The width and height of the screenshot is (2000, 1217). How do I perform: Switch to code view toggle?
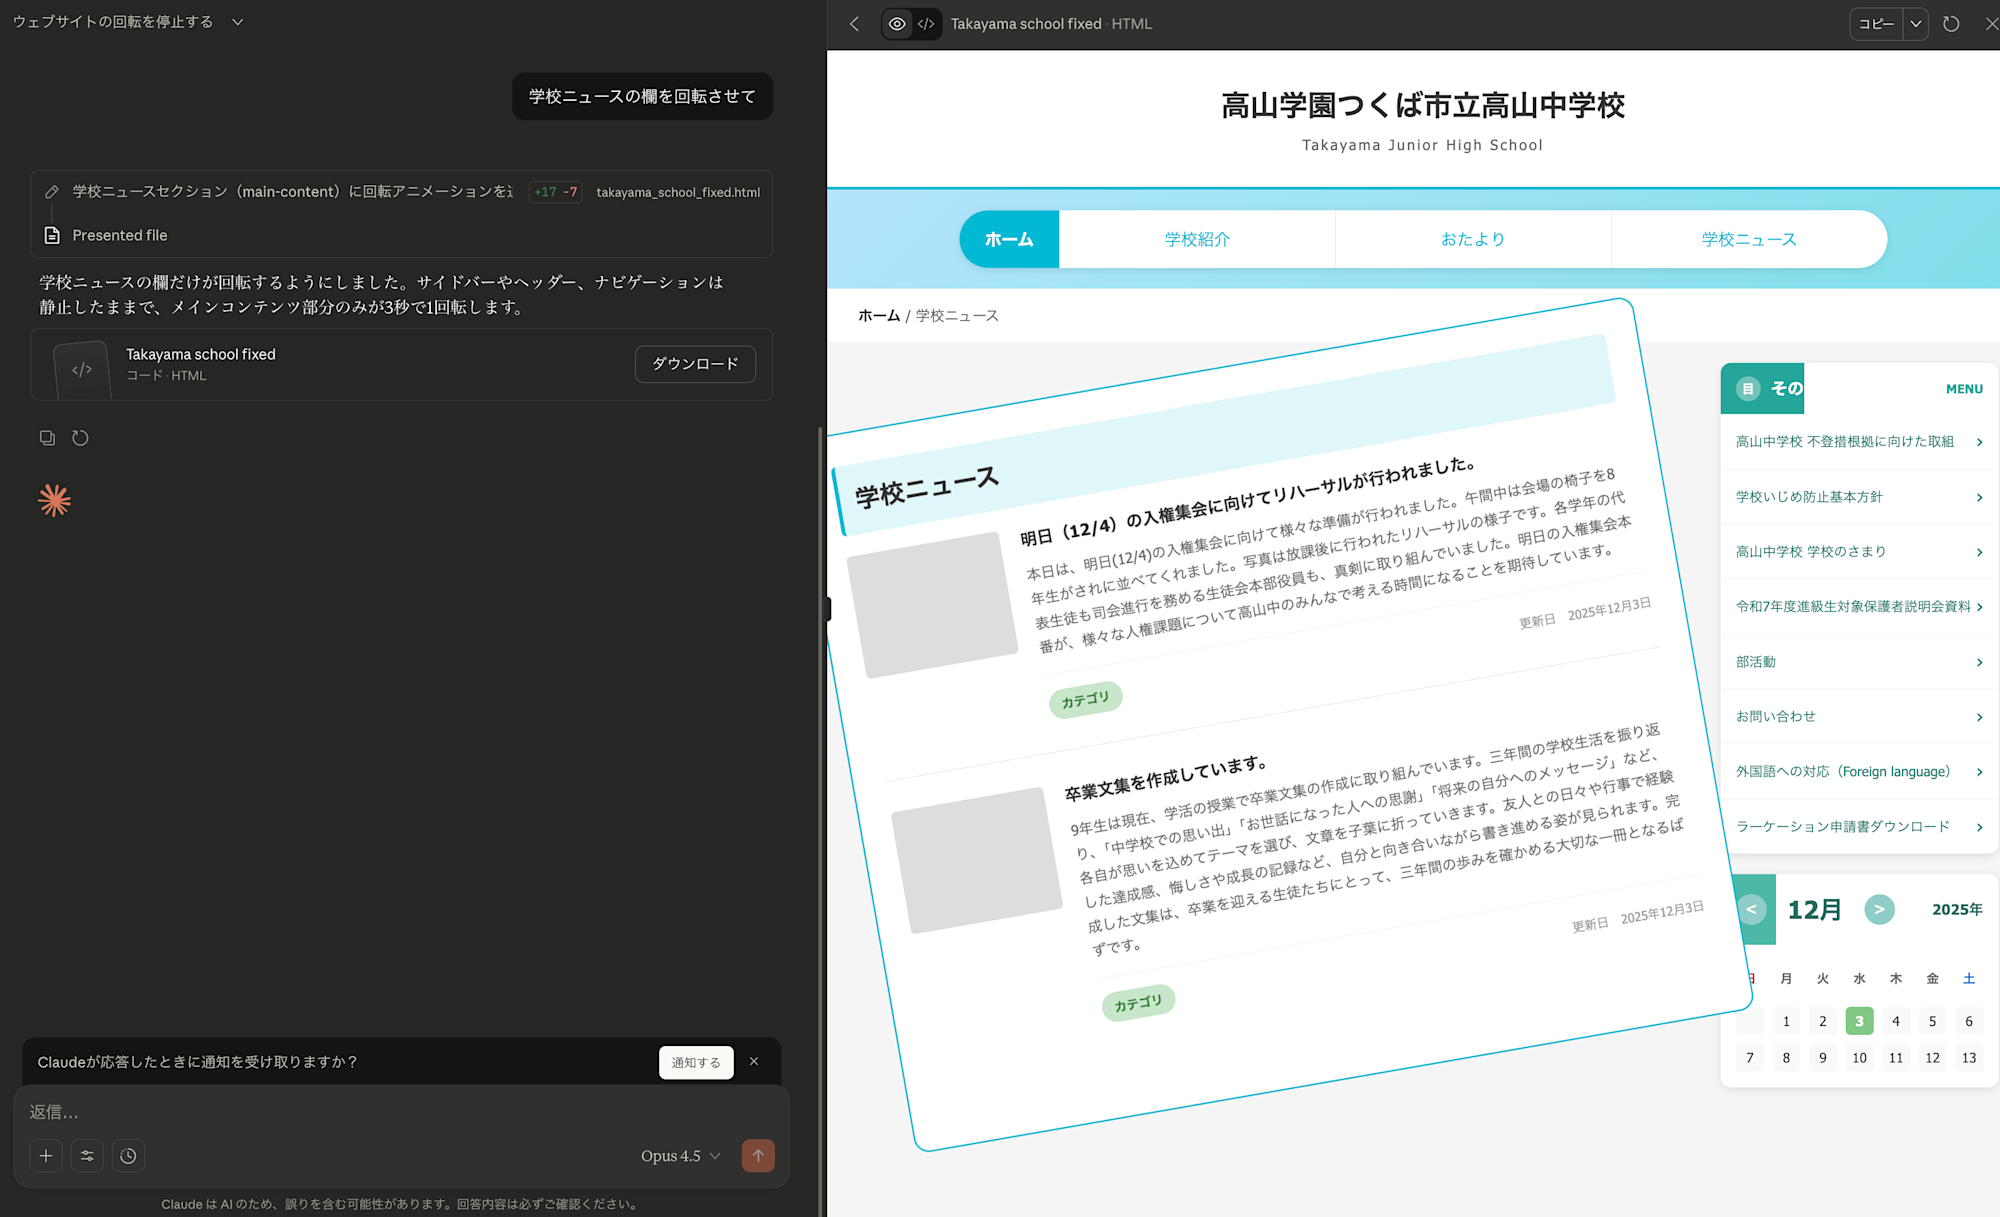click(x=926, y=24)
